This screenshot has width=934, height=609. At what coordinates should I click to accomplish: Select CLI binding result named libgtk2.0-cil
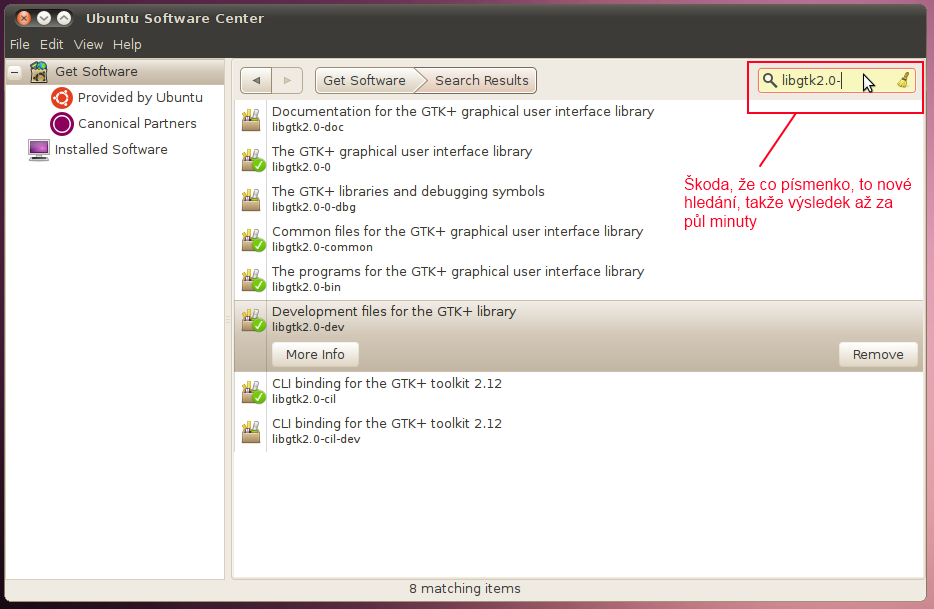point(578,391)
